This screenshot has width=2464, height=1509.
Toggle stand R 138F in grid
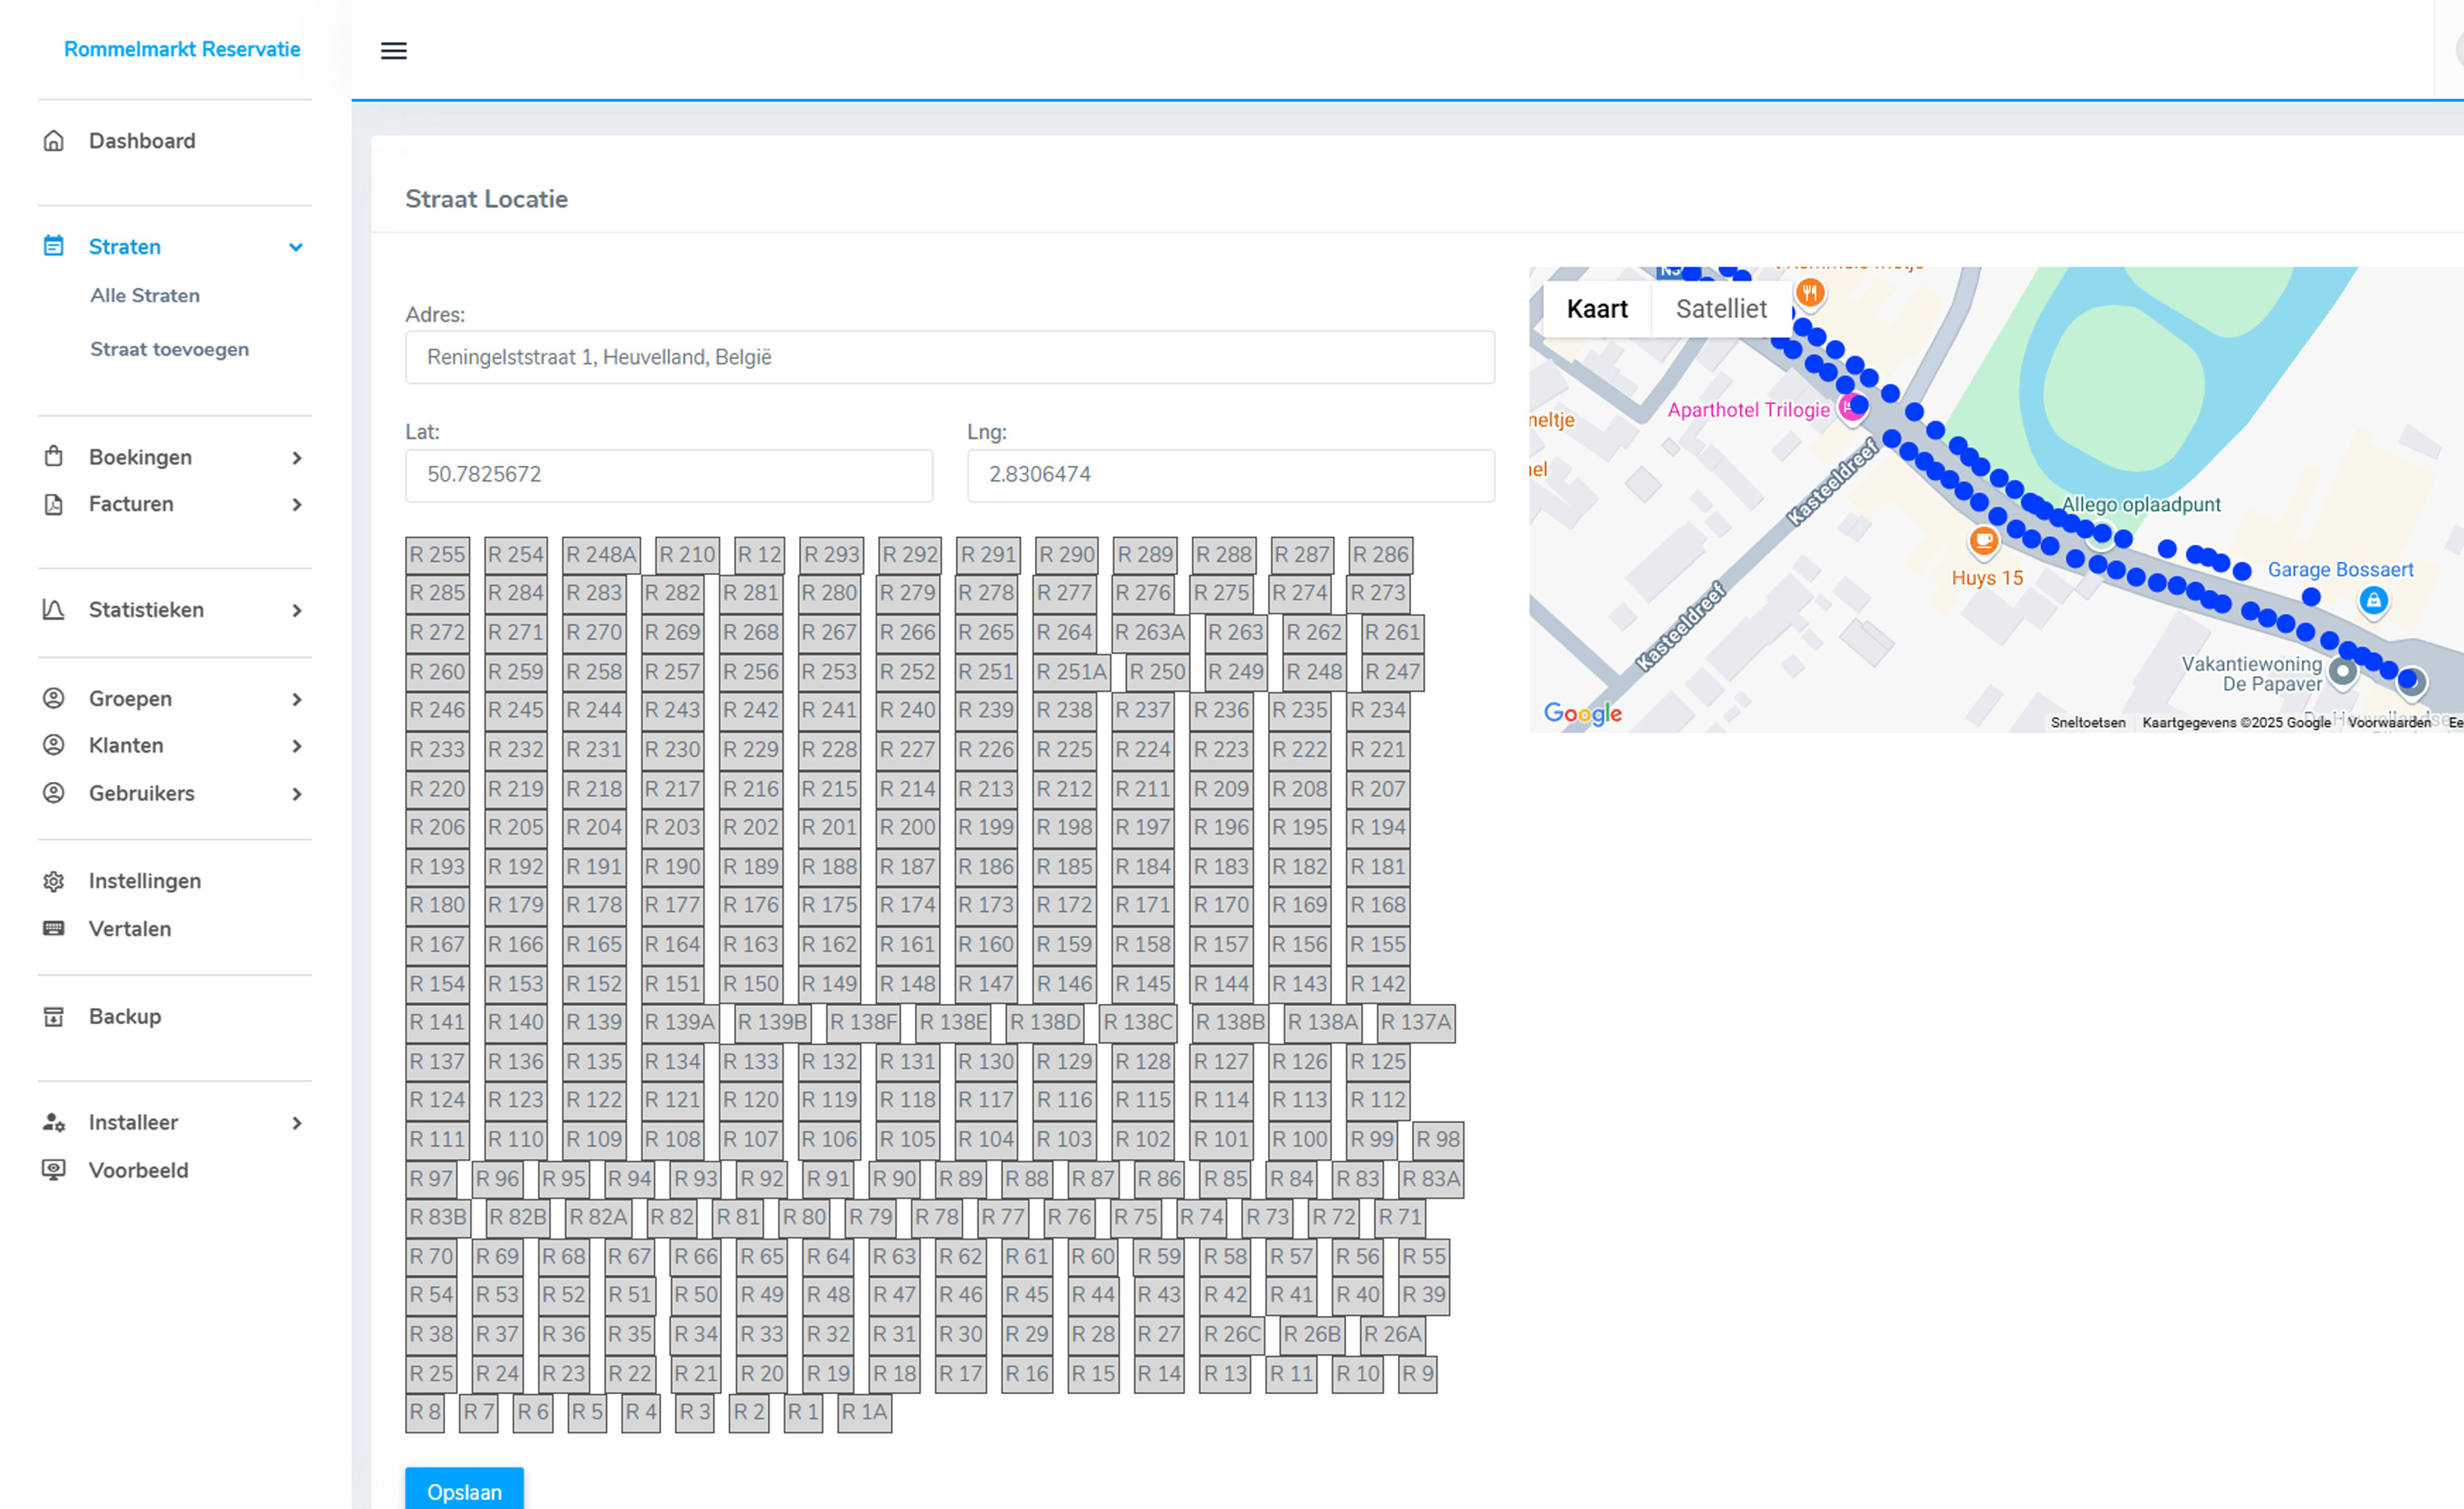pos(863,1022)
